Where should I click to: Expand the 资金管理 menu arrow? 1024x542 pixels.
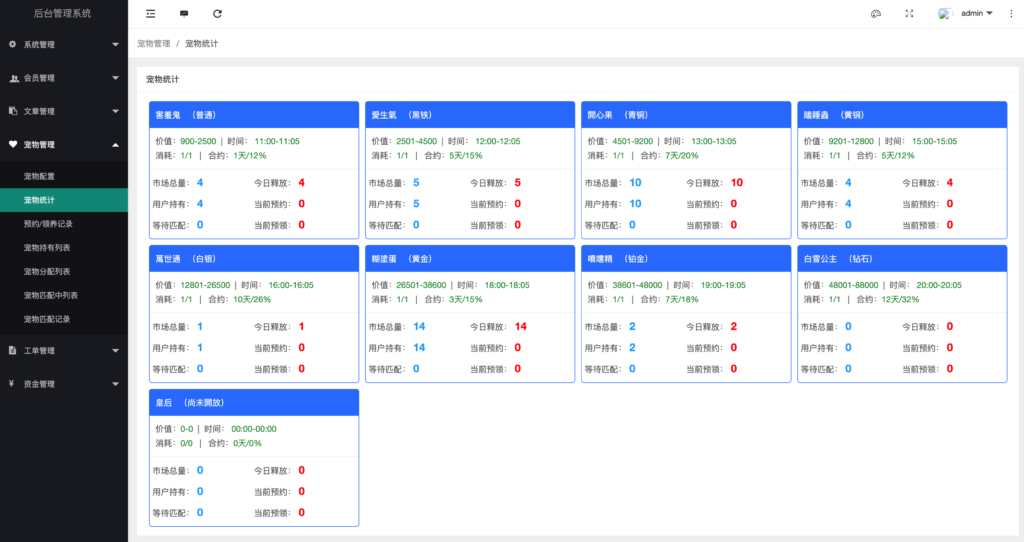click(x=116, y=384)
